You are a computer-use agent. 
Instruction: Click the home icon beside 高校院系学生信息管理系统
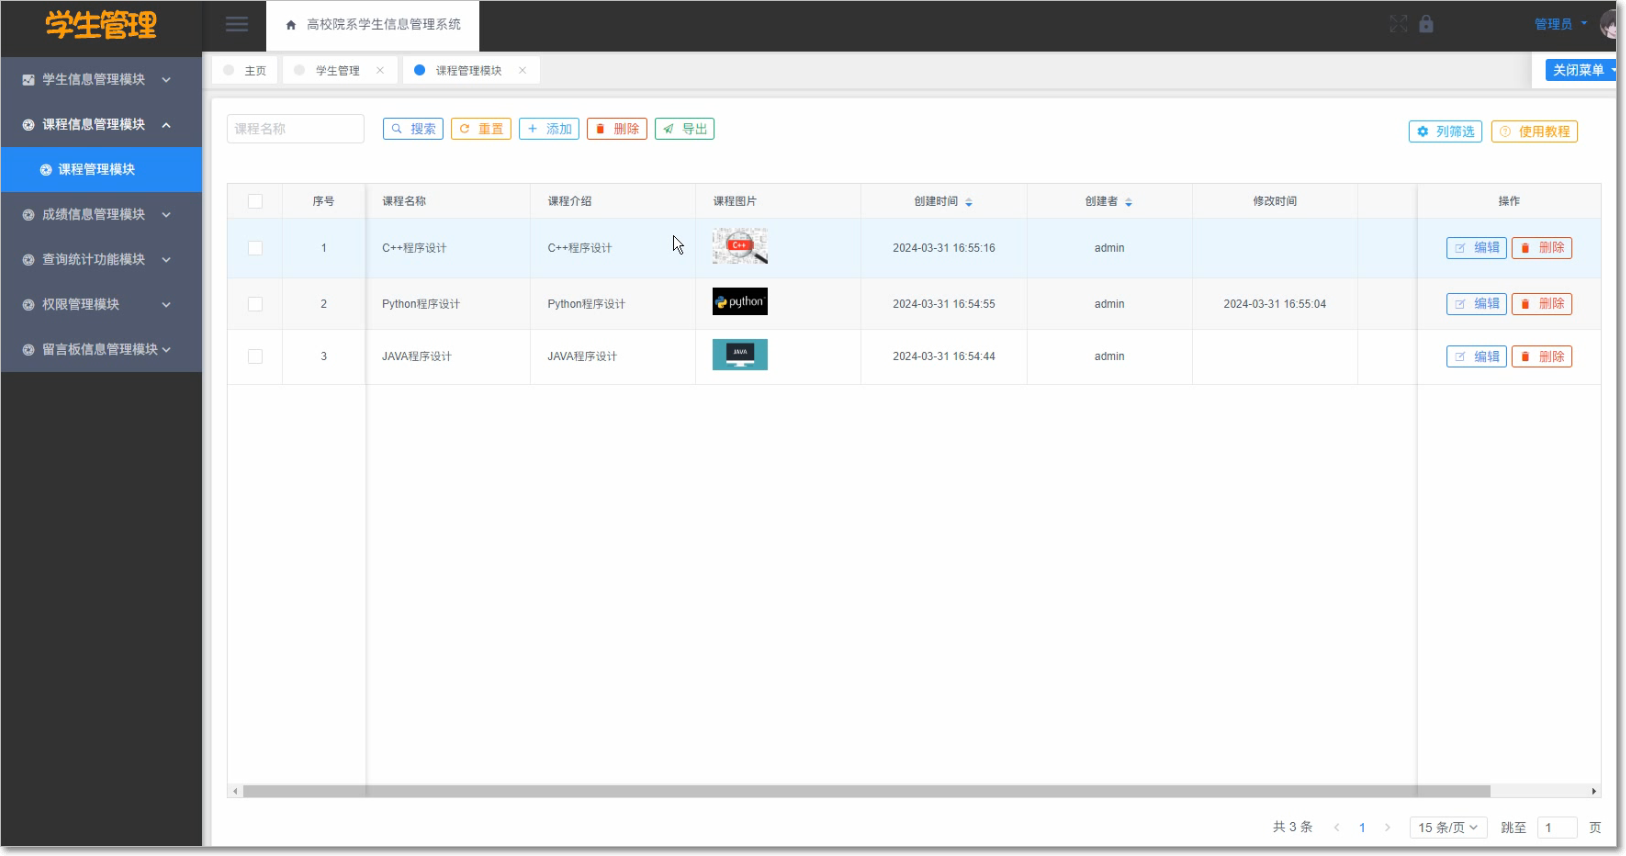point(291,25)
